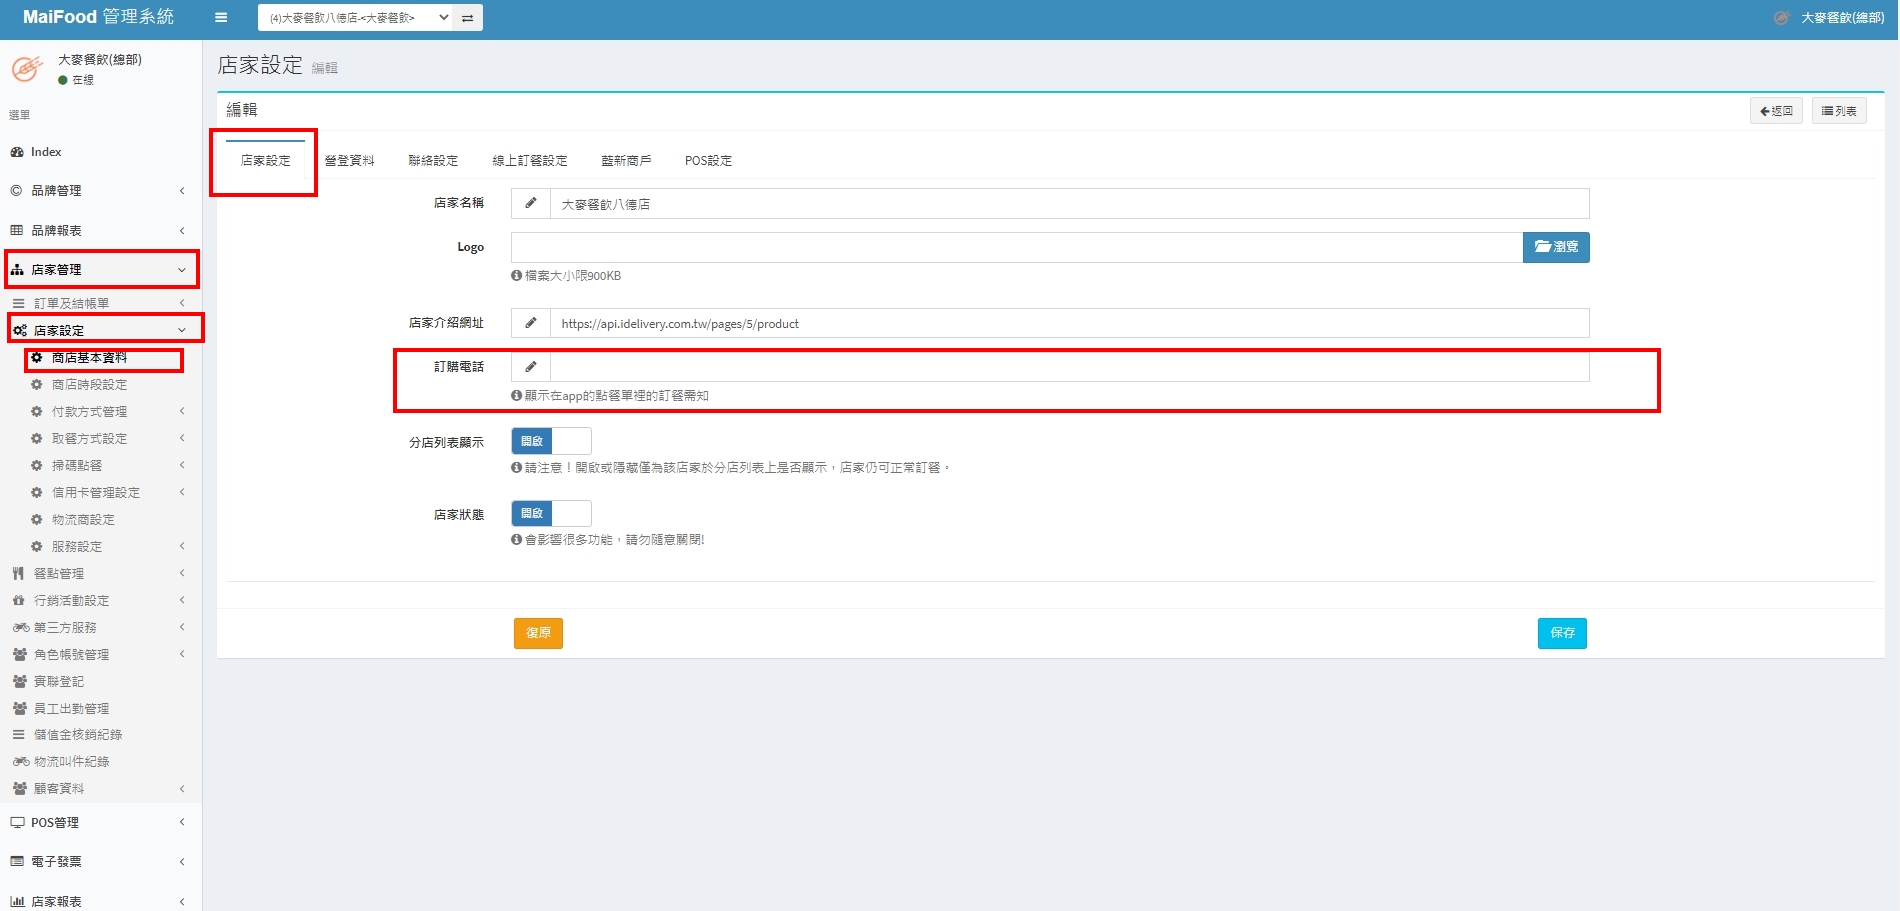Click the motorcycle icon beside 第三方服務
The height and width of the screenshot is (911, 1900).
(x=20, y=628)
